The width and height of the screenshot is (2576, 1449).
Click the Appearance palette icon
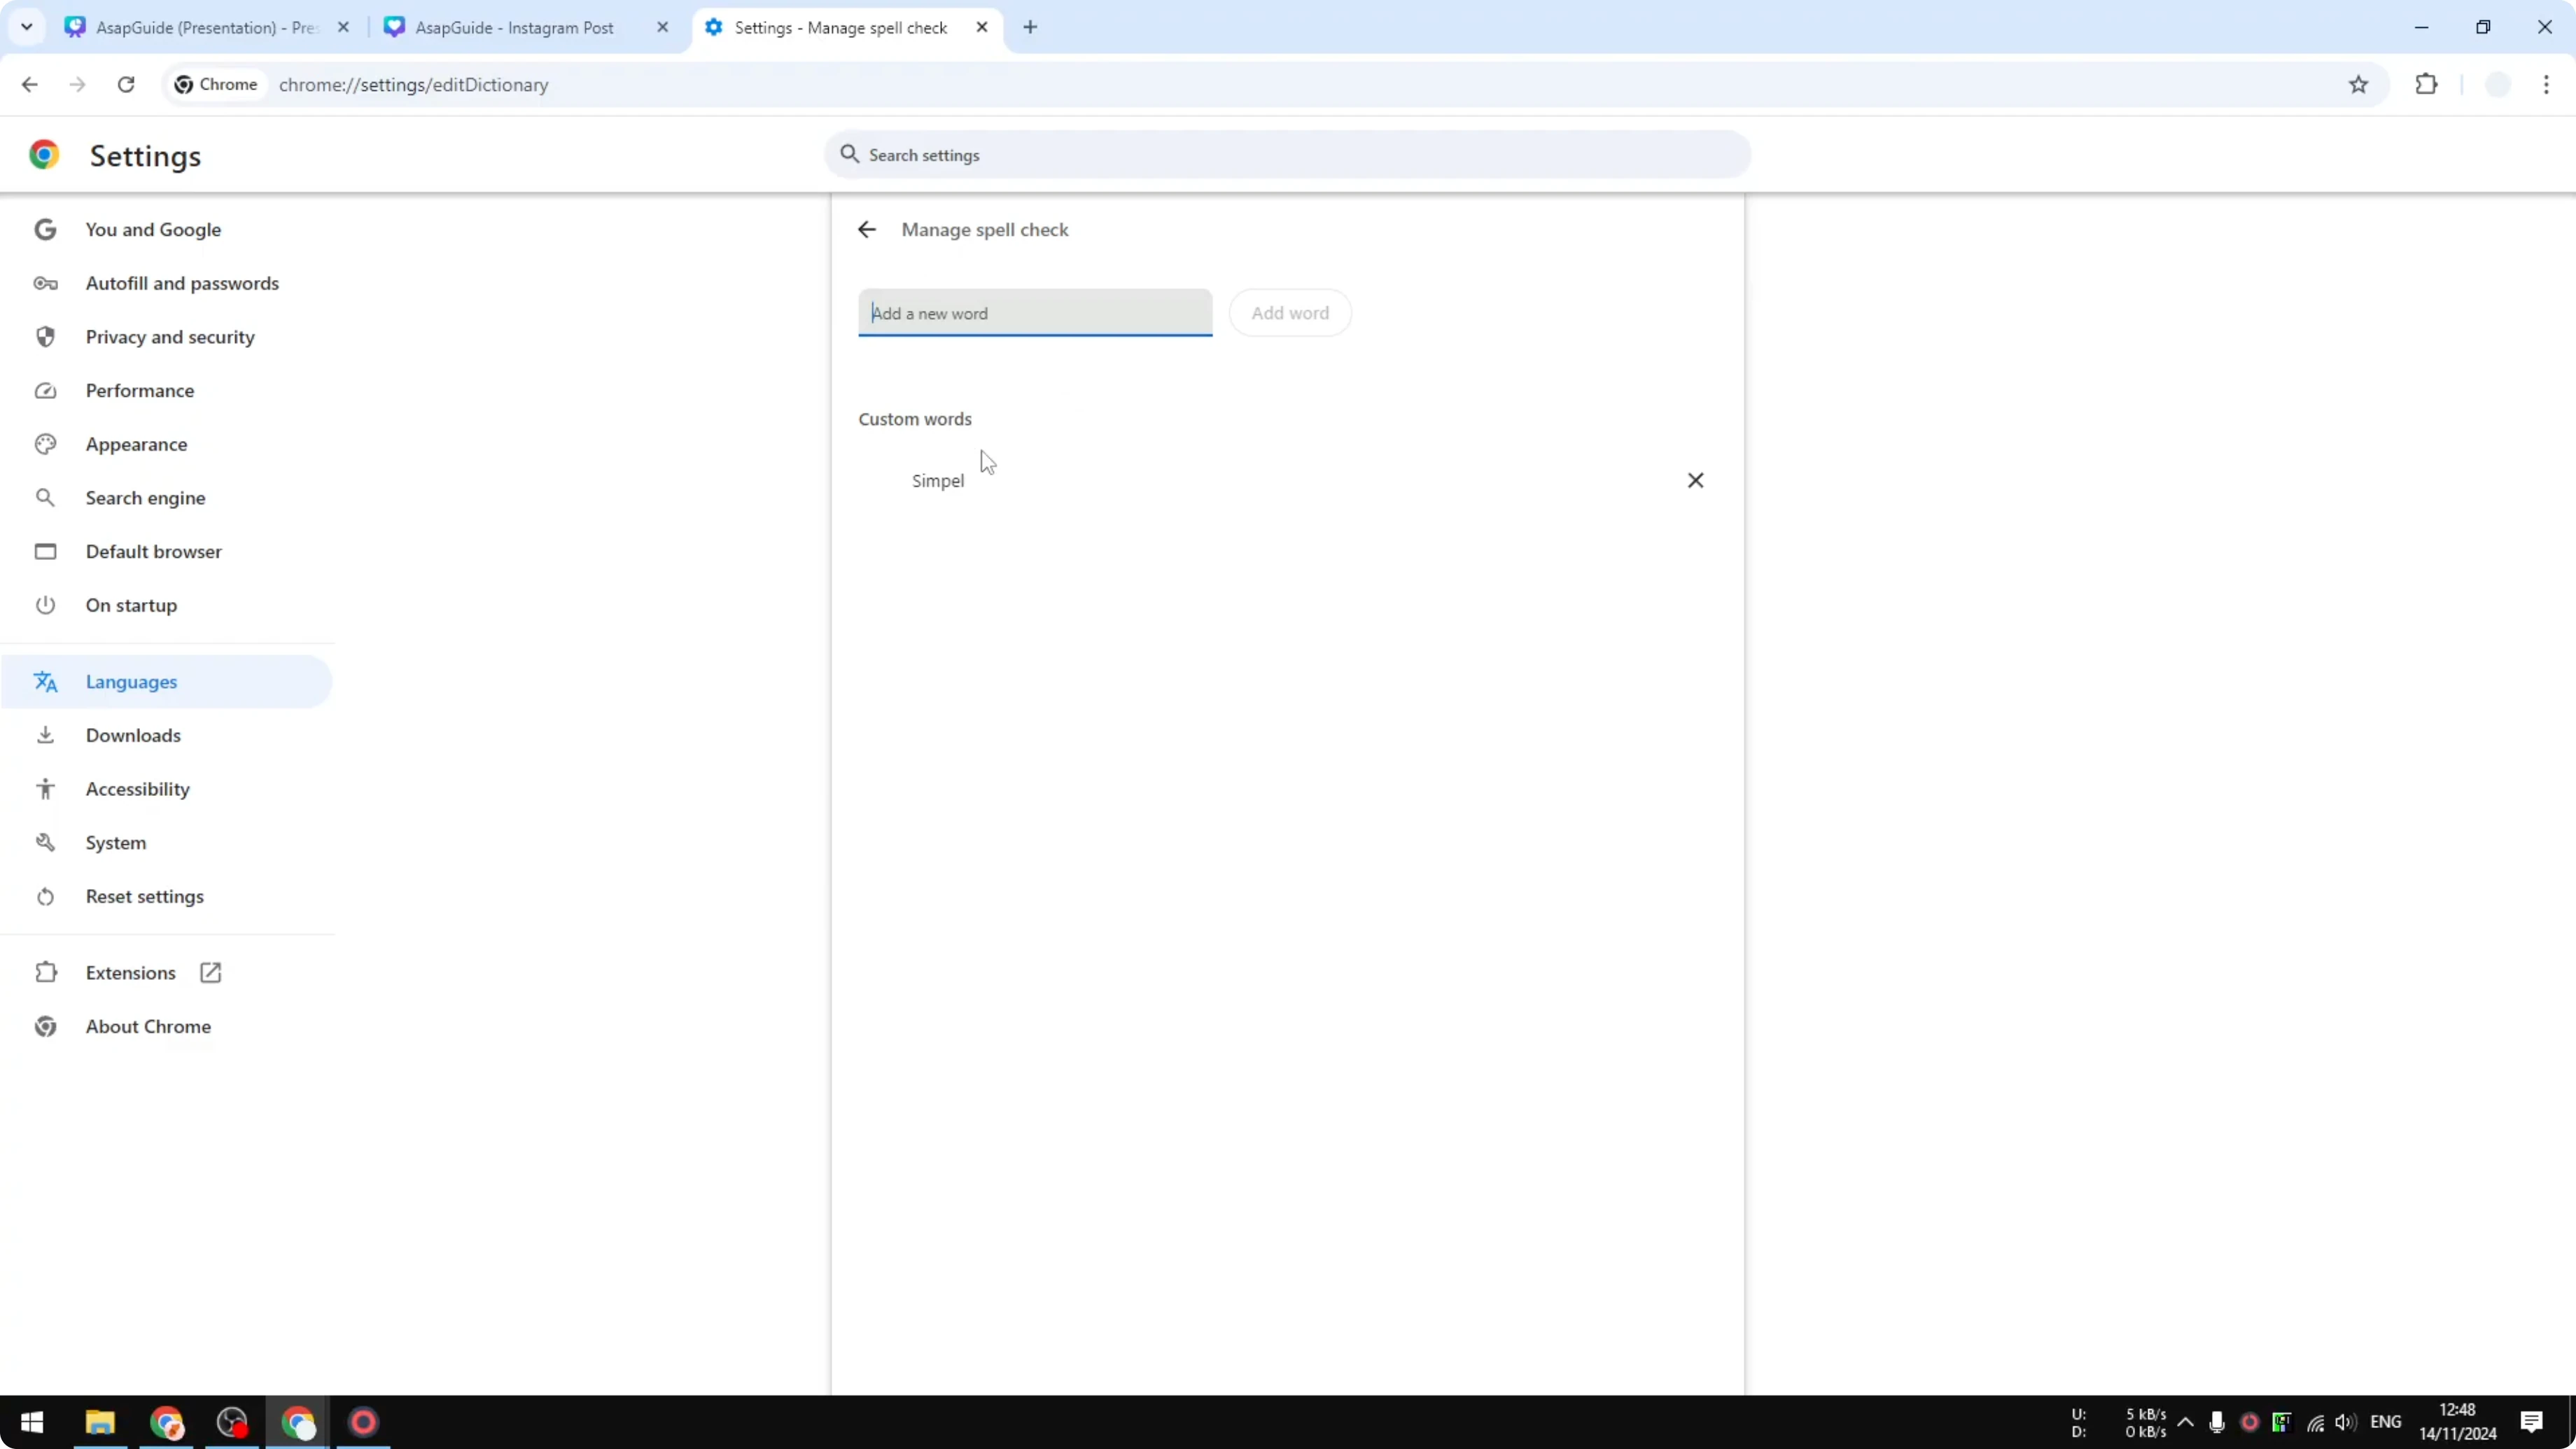46,444
